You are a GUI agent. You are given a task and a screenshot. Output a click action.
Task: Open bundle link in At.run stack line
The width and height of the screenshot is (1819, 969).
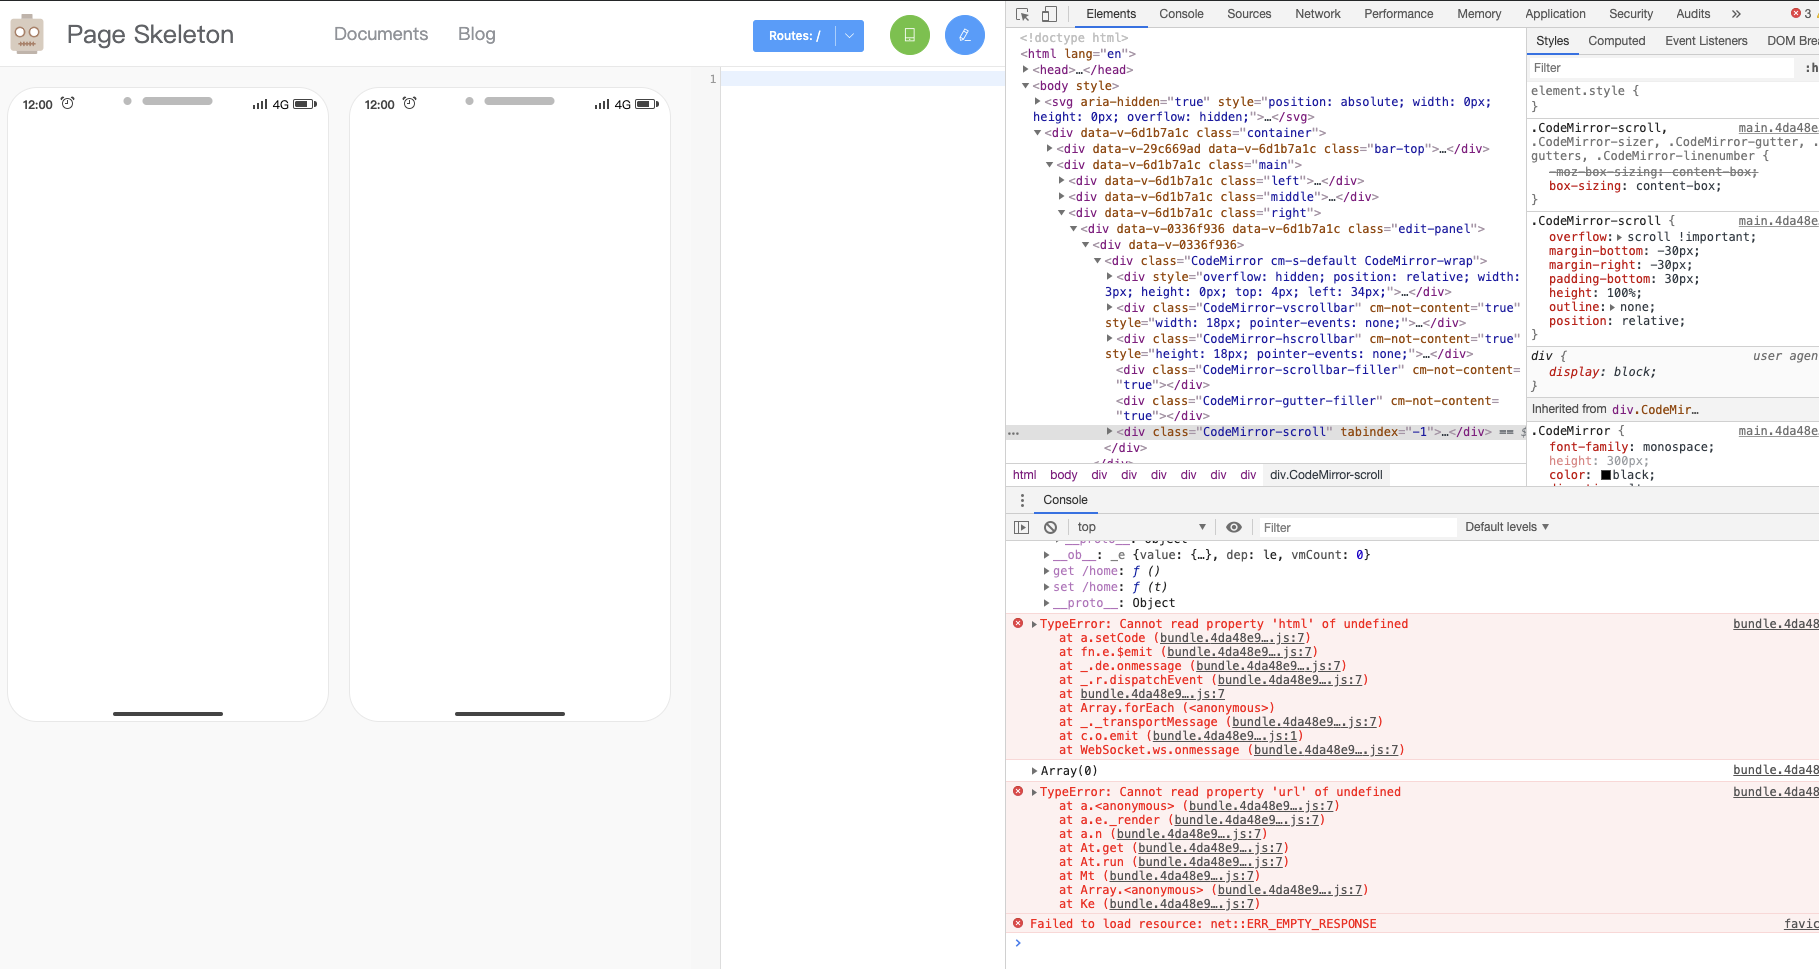coord(1210,862)
